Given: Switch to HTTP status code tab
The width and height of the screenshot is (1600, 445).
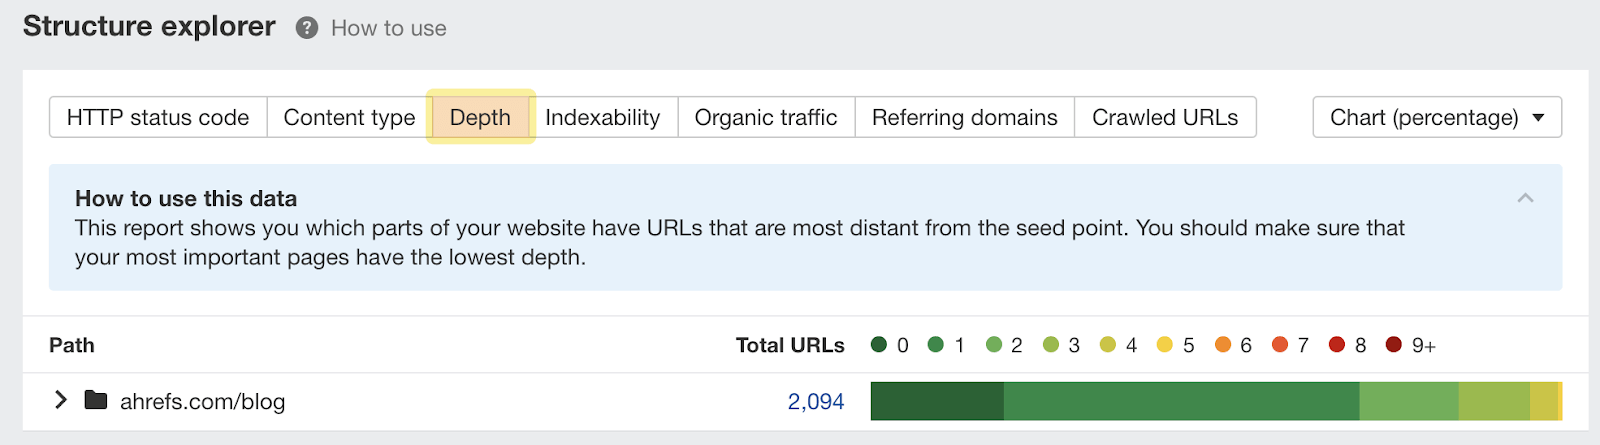Looking at the screenshot, I should (158, 117).
